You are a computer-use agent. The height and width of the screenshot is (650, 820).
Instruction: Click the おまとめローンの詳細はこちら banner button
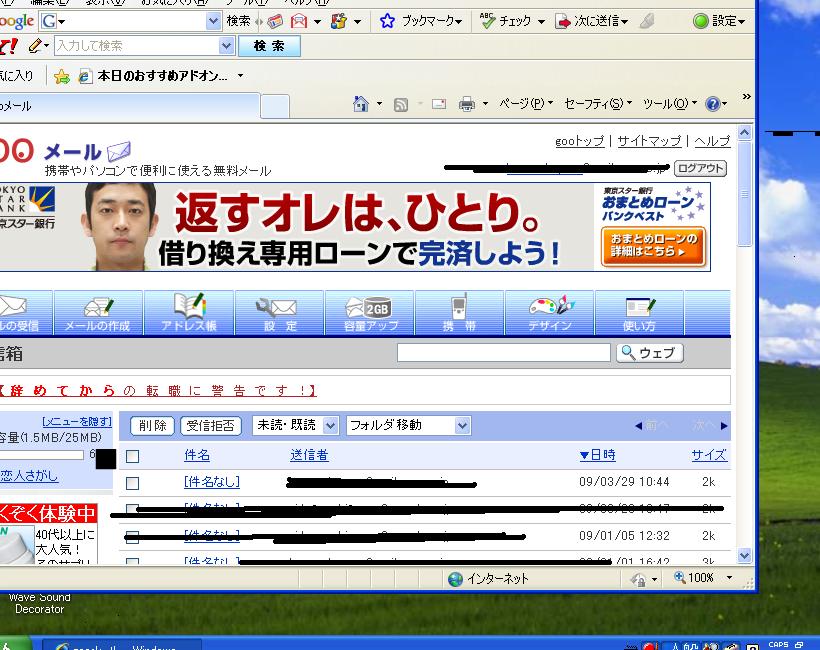pyautogui.click(x=653, y=246)
